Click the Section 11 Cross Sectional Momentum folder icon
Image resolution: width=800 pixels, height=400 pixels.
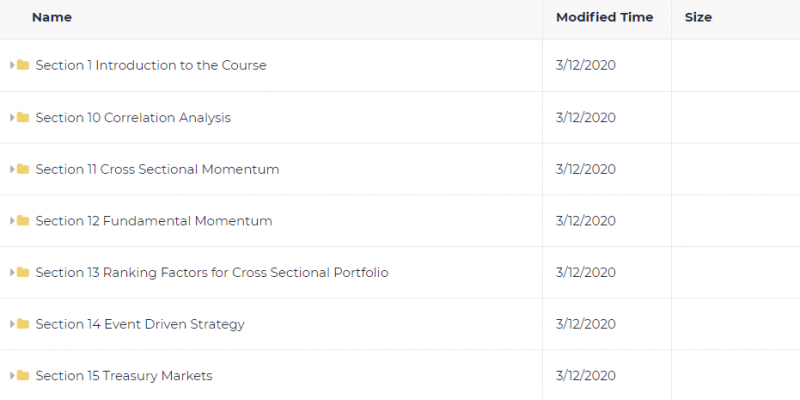(x=23, y=169)
